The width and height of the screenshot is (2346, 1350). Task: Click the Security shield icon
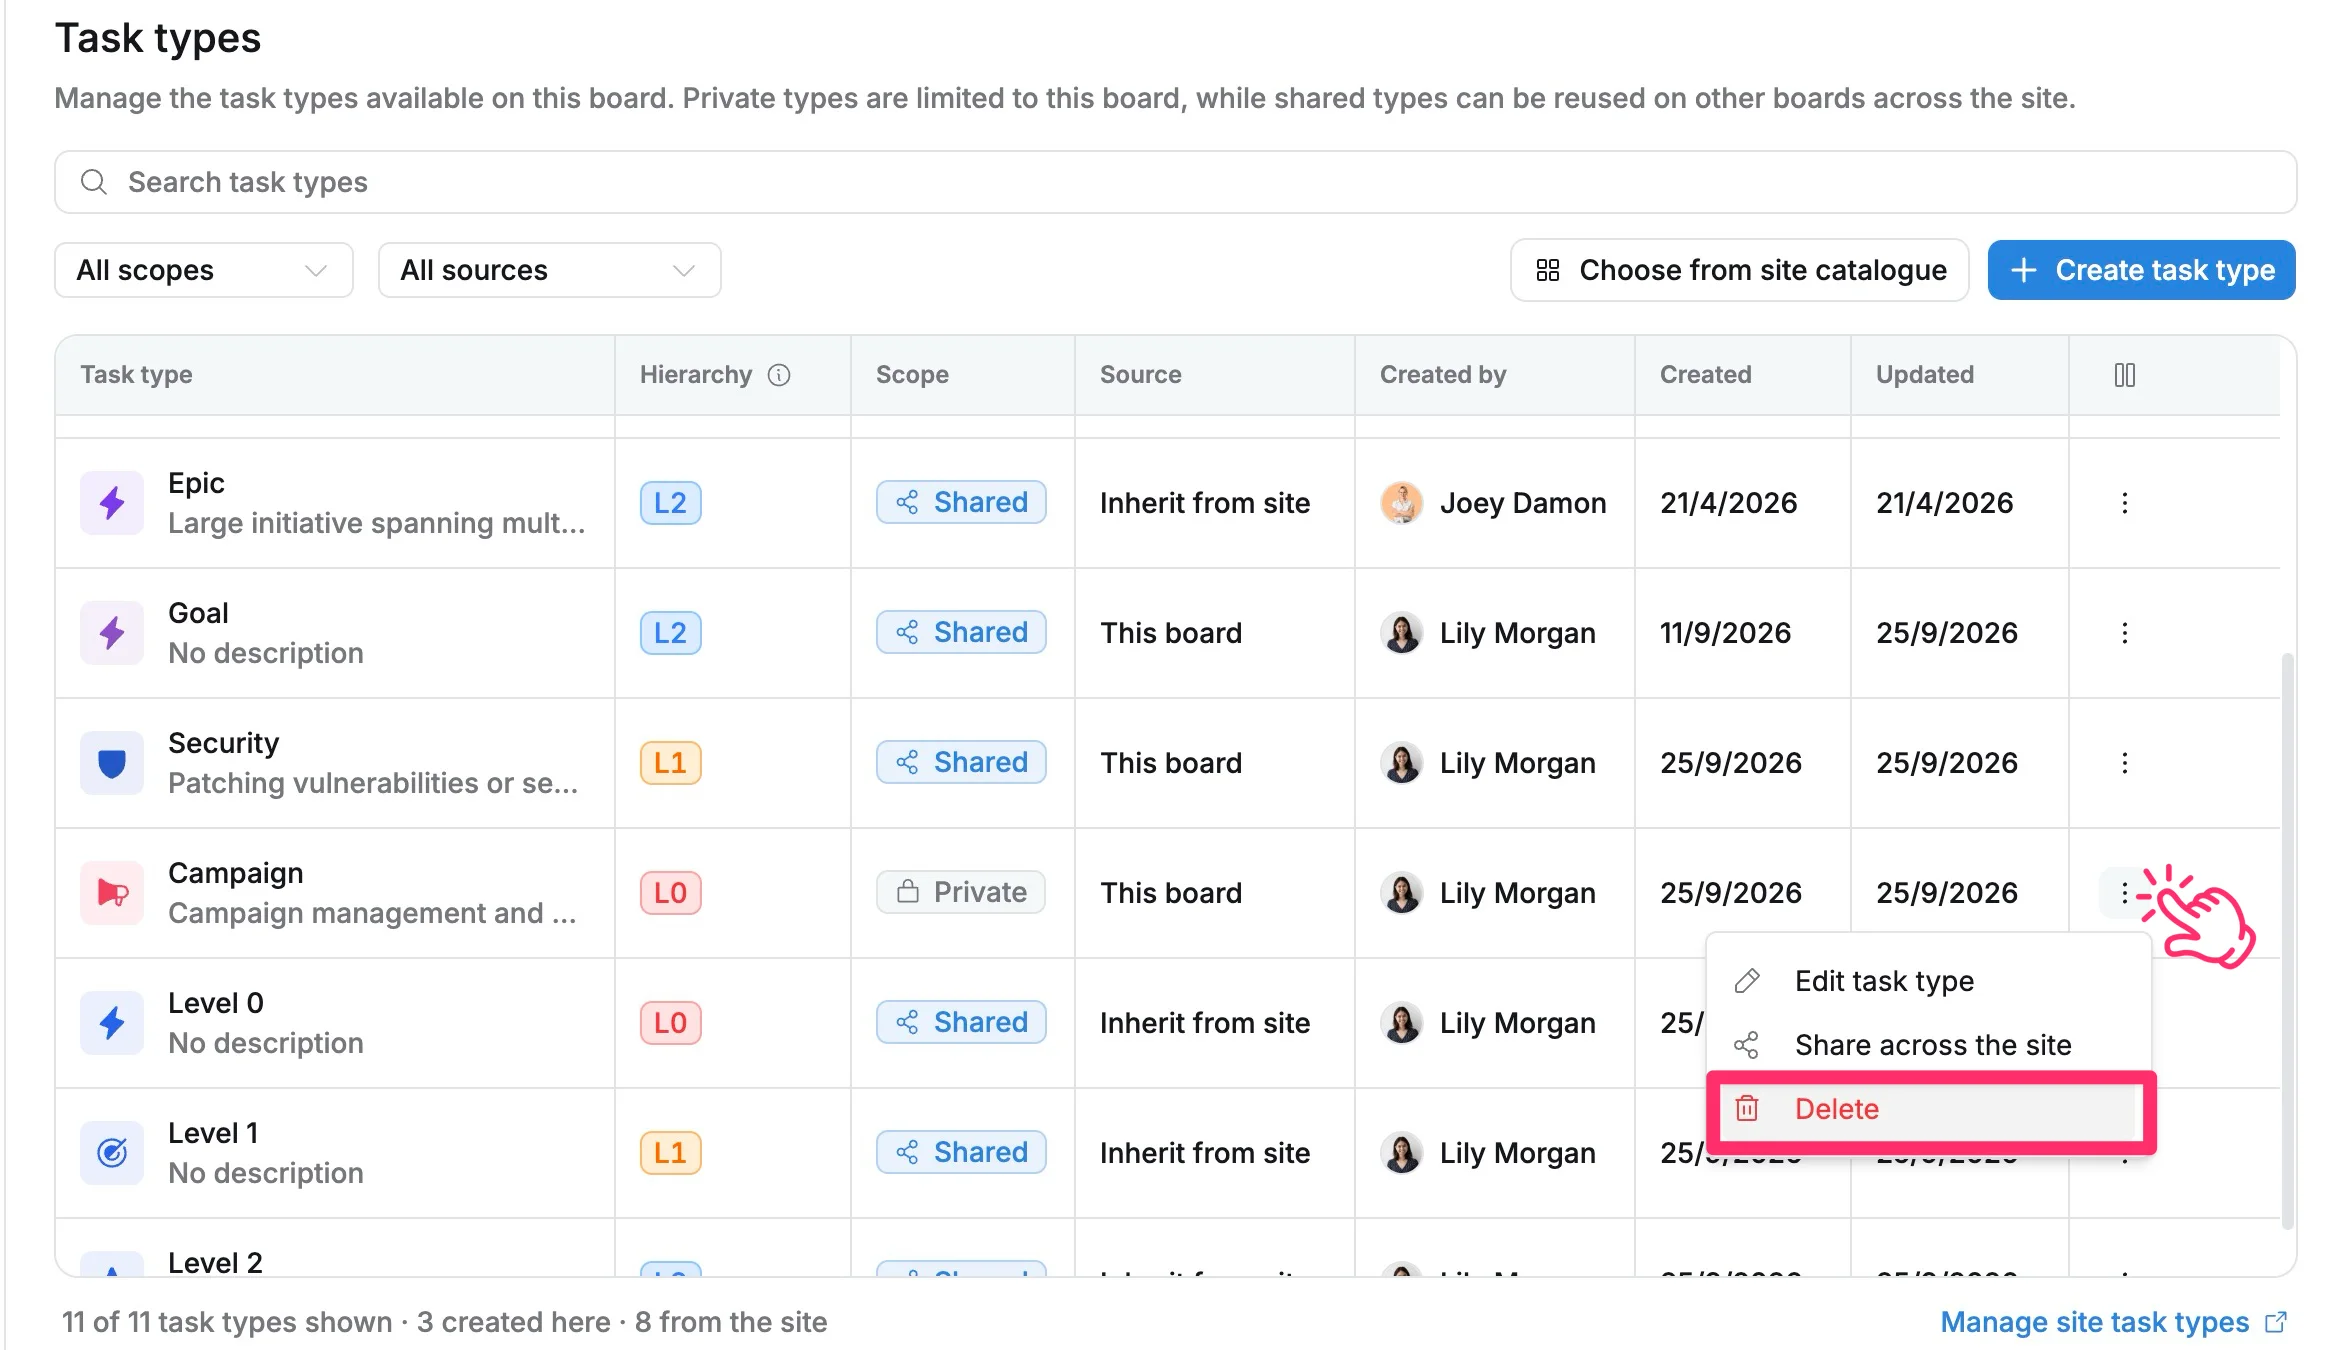pyautogui.click(x=112, y=762)
